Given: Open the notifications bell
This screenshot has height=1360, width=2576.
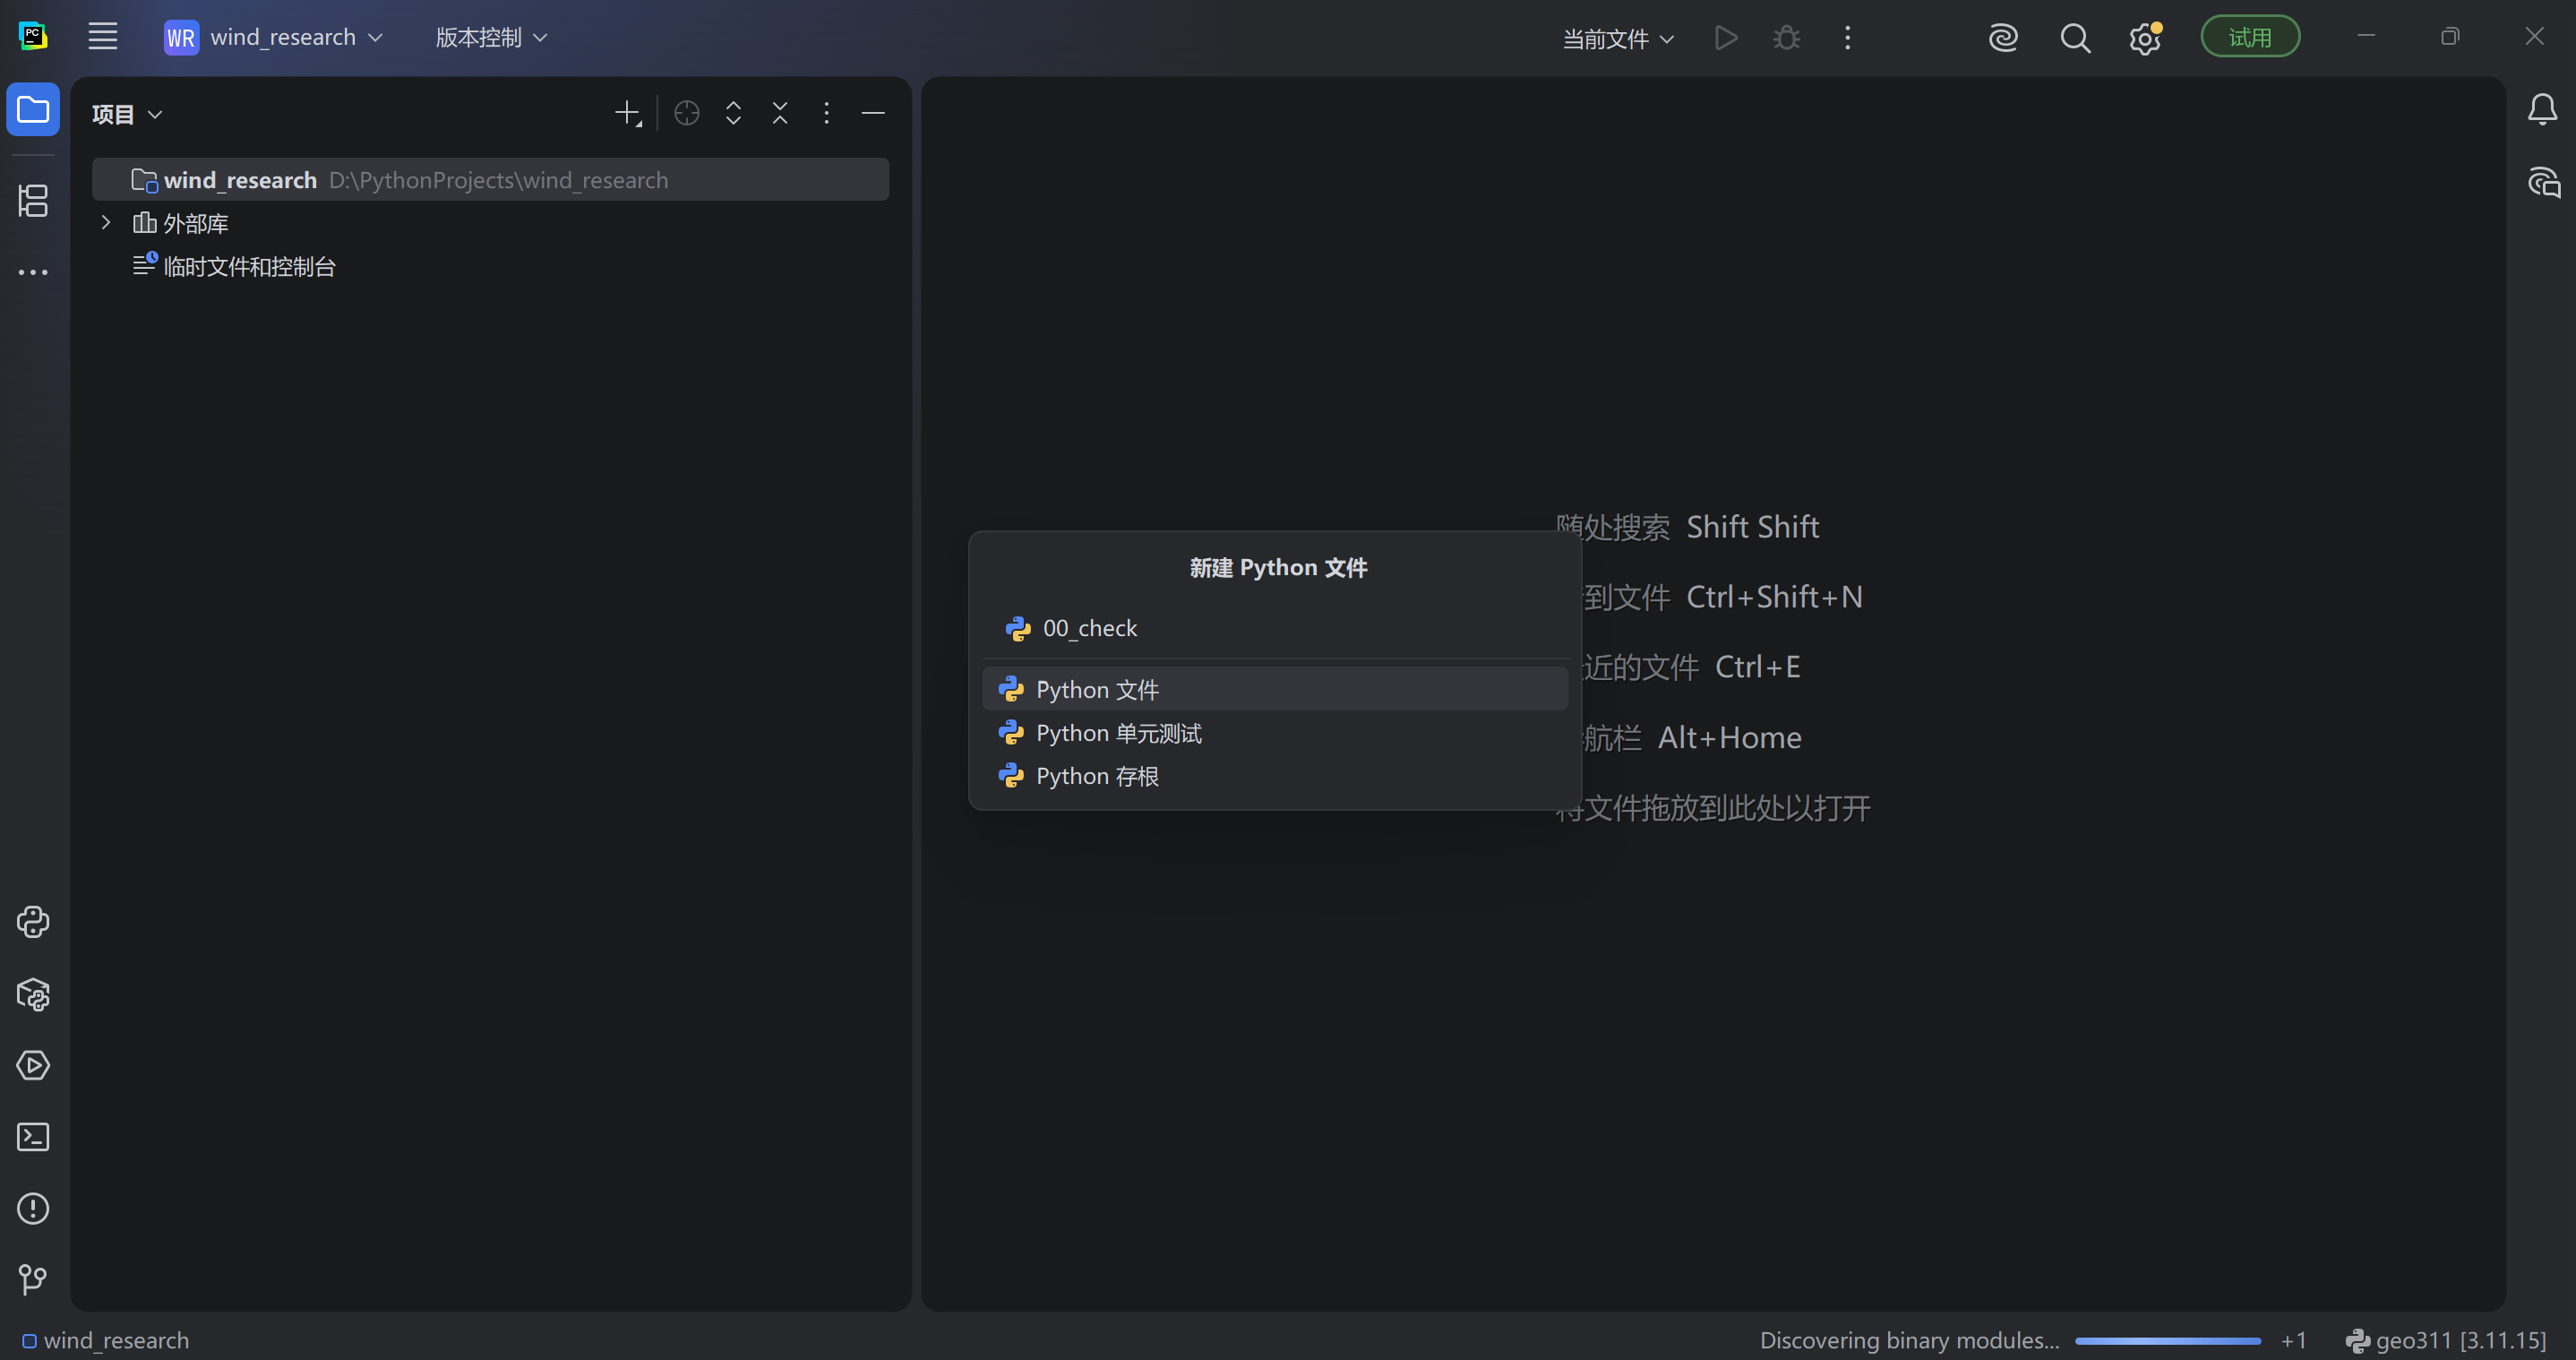Looking at the screenshot, I should pos(2542,109).
